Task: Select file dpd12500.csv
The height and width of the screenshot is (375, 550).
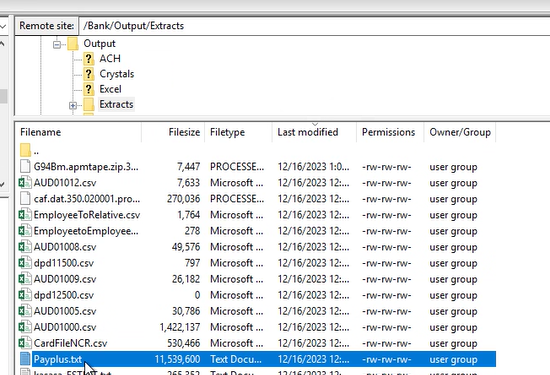Action: 63,295
